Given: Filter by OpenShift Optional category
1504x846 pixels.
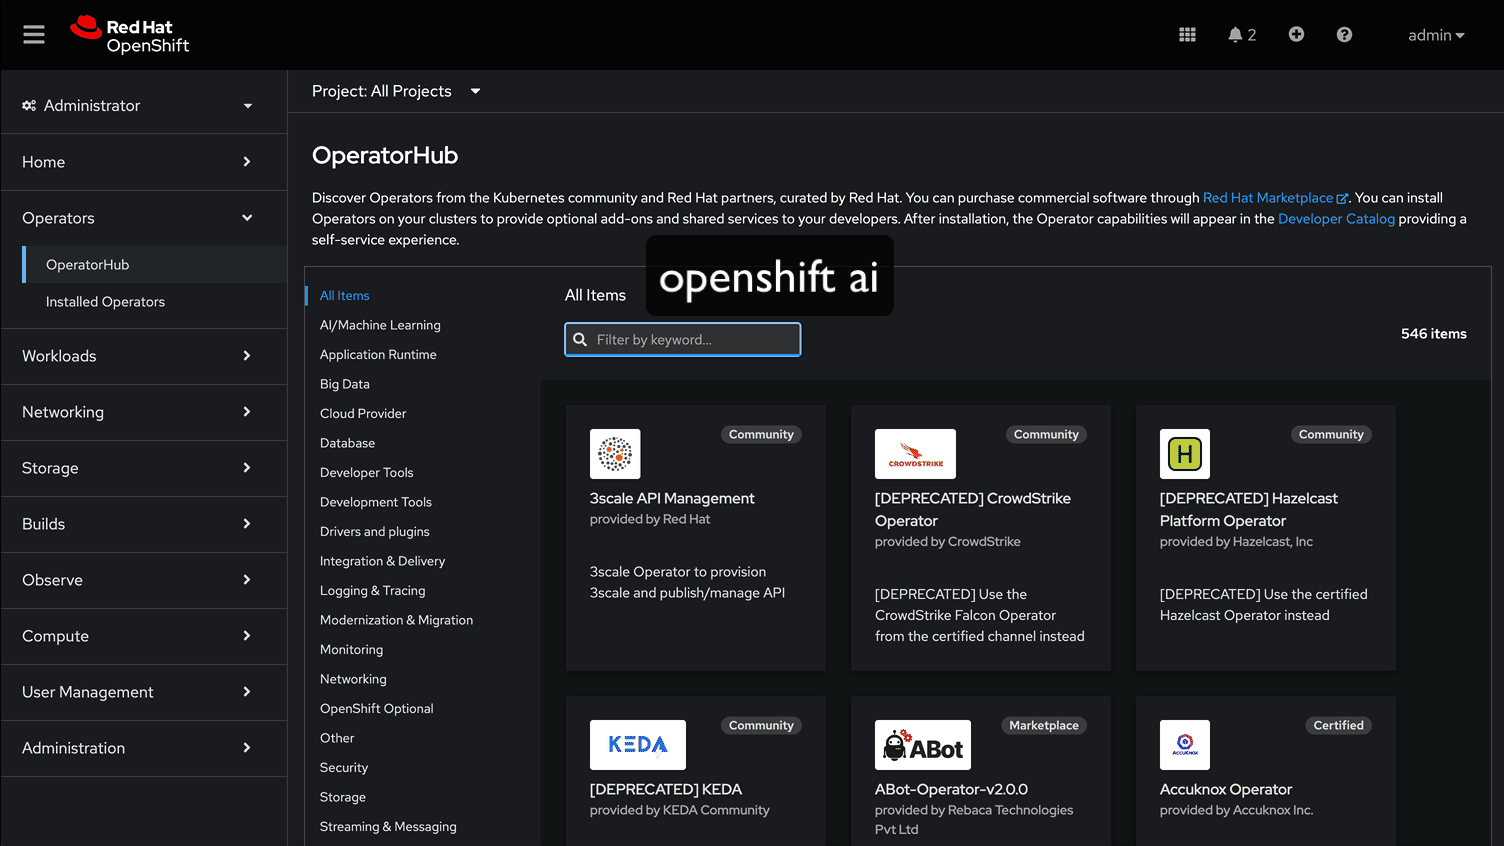Looking at the screenshot, I should [x=376, y=709].
